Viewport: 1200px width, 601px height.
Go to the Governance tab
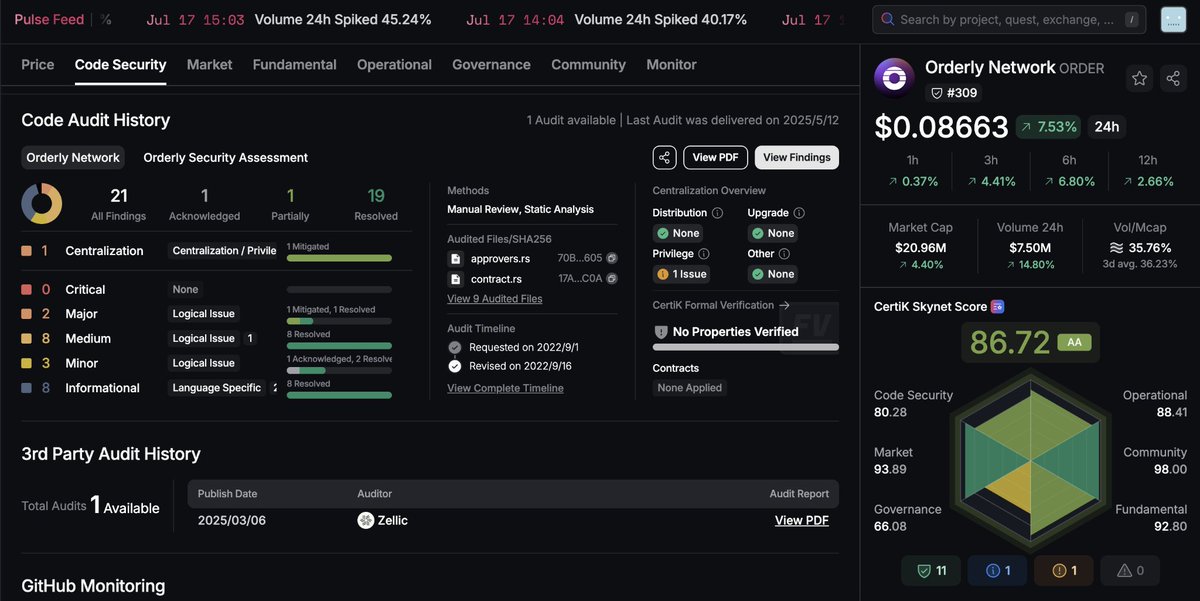[491, 64]
